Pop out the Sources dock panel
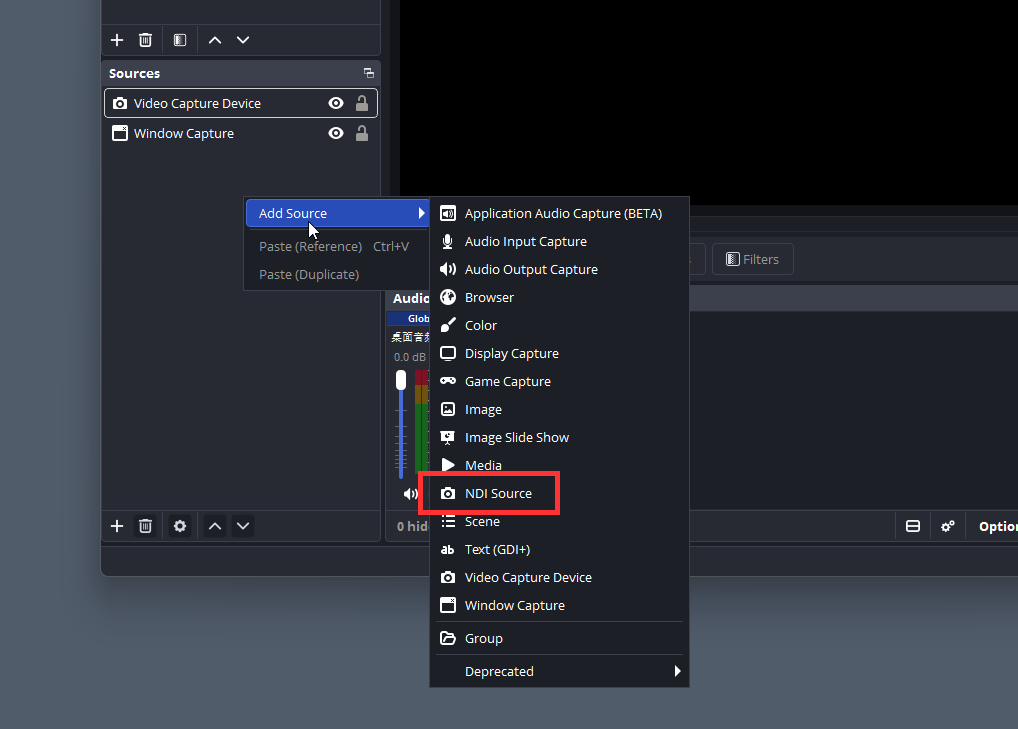Viewport: 1018px width, 729px height. [369, 73]
